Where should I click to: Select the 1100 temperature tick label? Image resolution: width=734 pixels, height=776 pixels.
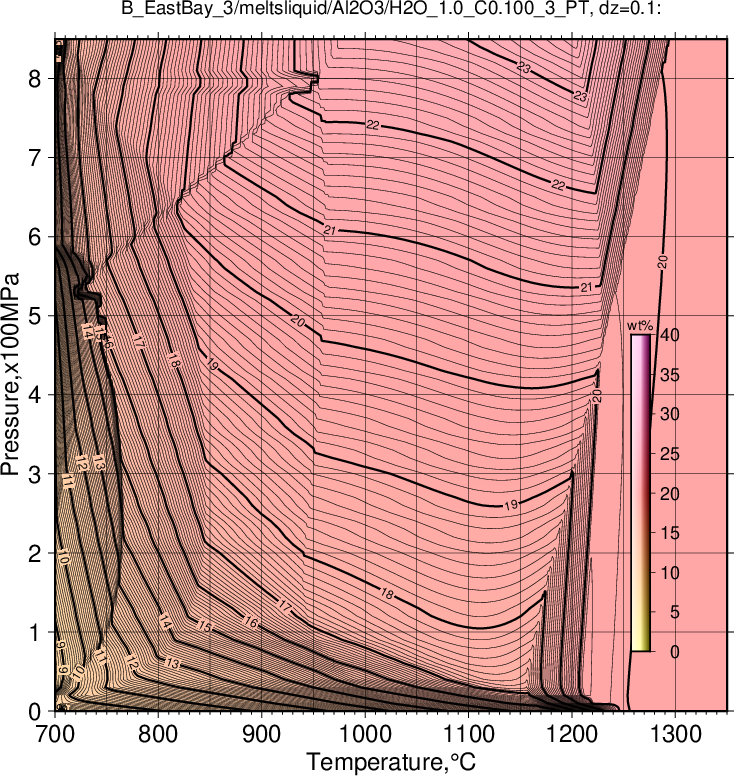[x=468, y=734]
